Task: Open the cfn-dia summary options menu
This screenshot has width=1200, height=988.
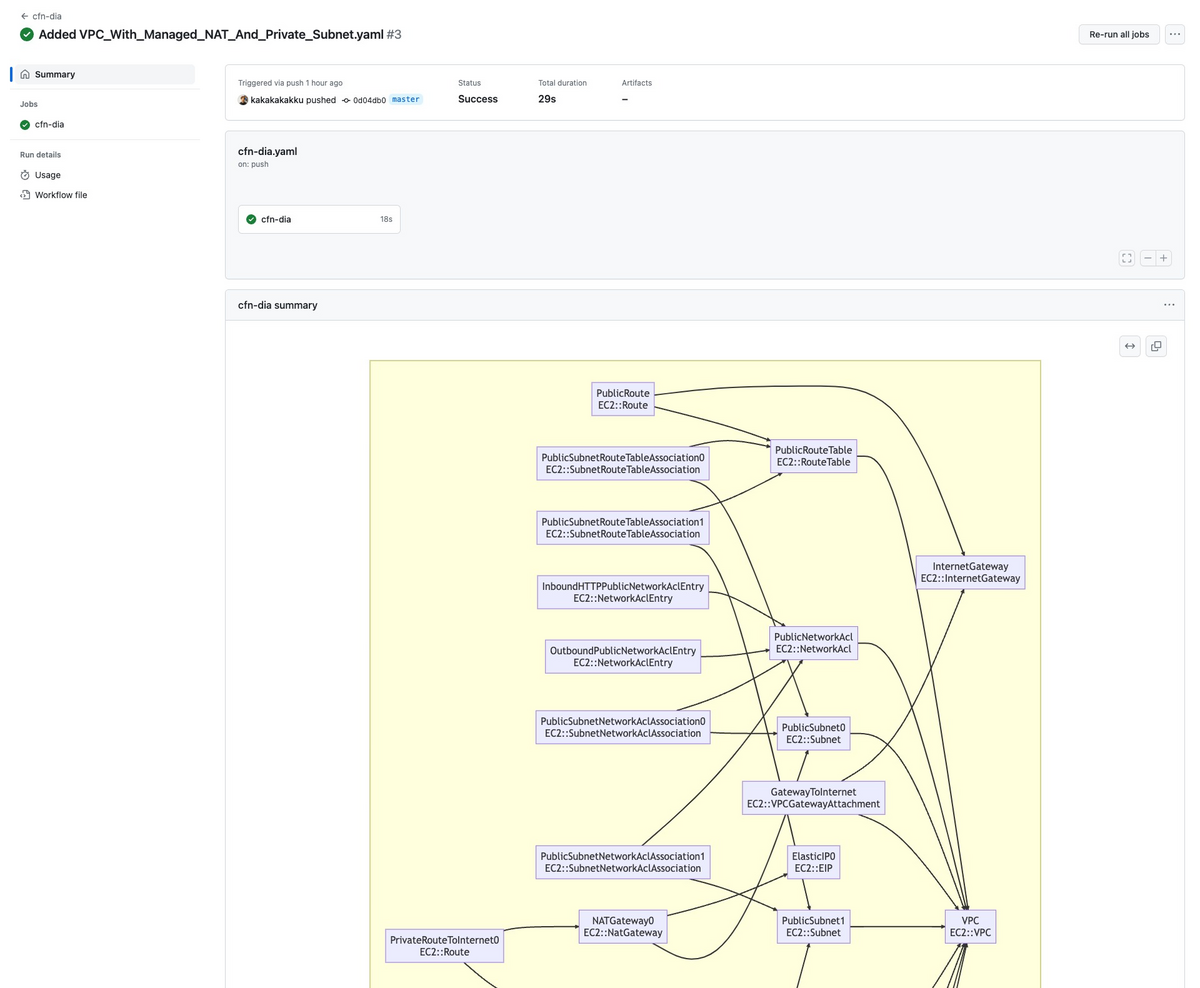Action: 1169,305
